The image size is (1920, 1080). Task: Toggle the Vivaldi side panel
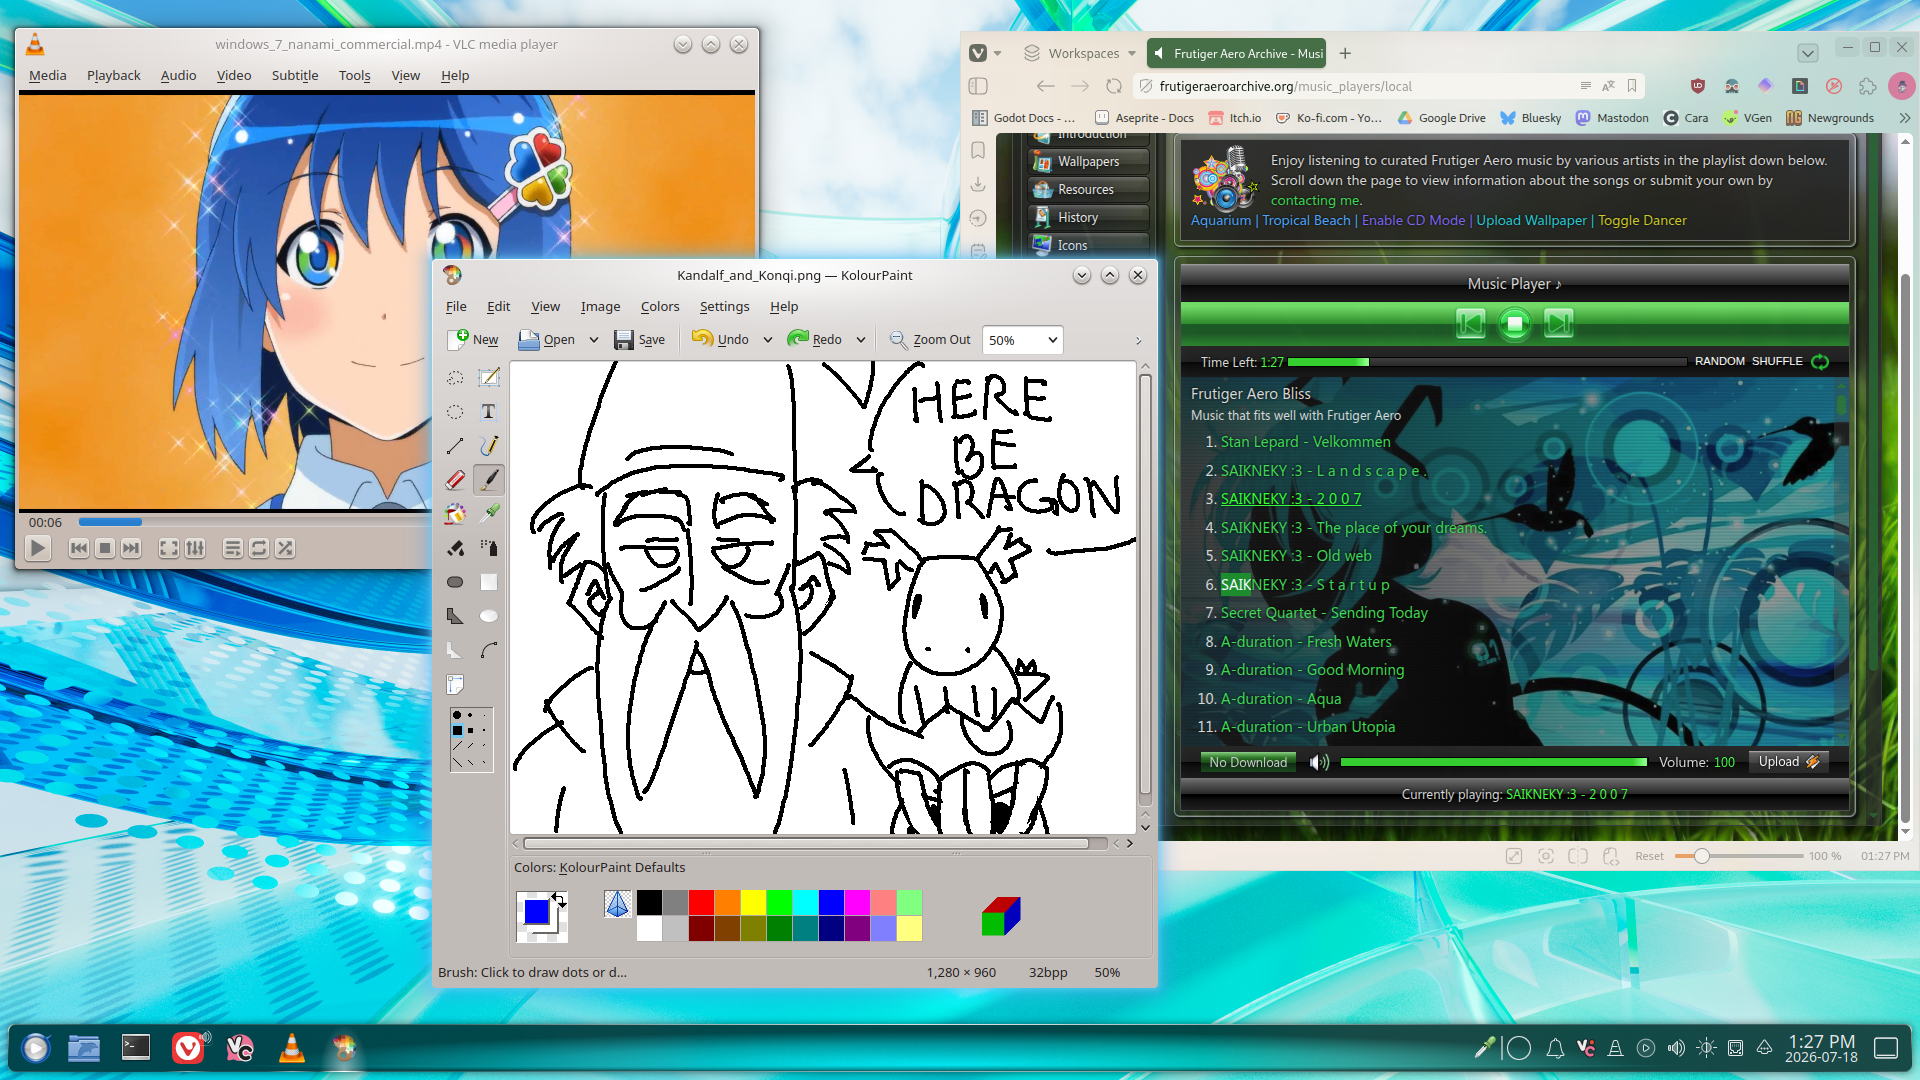pos(978,86)
